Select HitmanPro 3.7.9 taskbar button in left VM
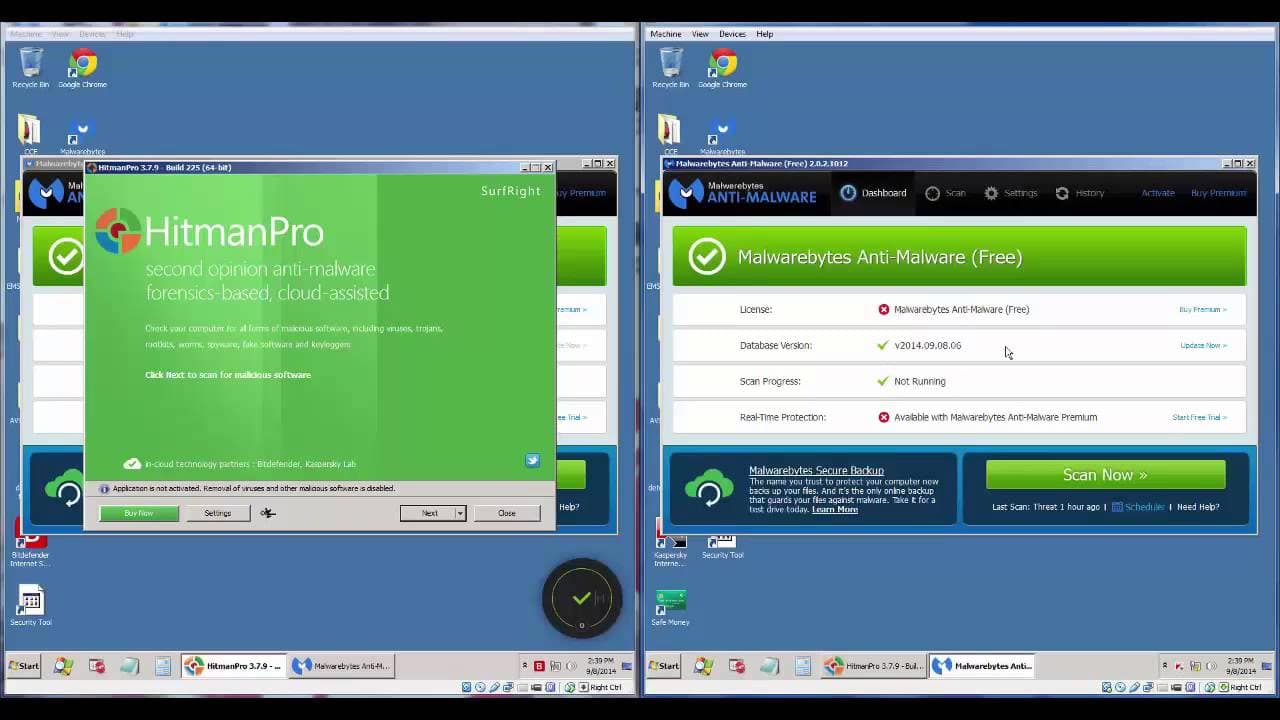The width and height of the screenshot is (1280, 720). [234, 666]
